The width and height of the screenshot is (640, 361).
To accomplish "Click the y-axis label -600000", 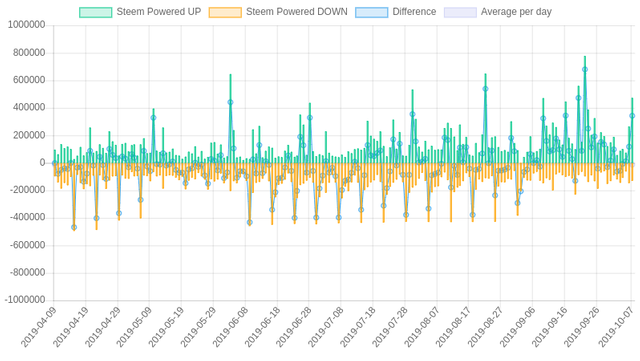I will tap(27, 245).
